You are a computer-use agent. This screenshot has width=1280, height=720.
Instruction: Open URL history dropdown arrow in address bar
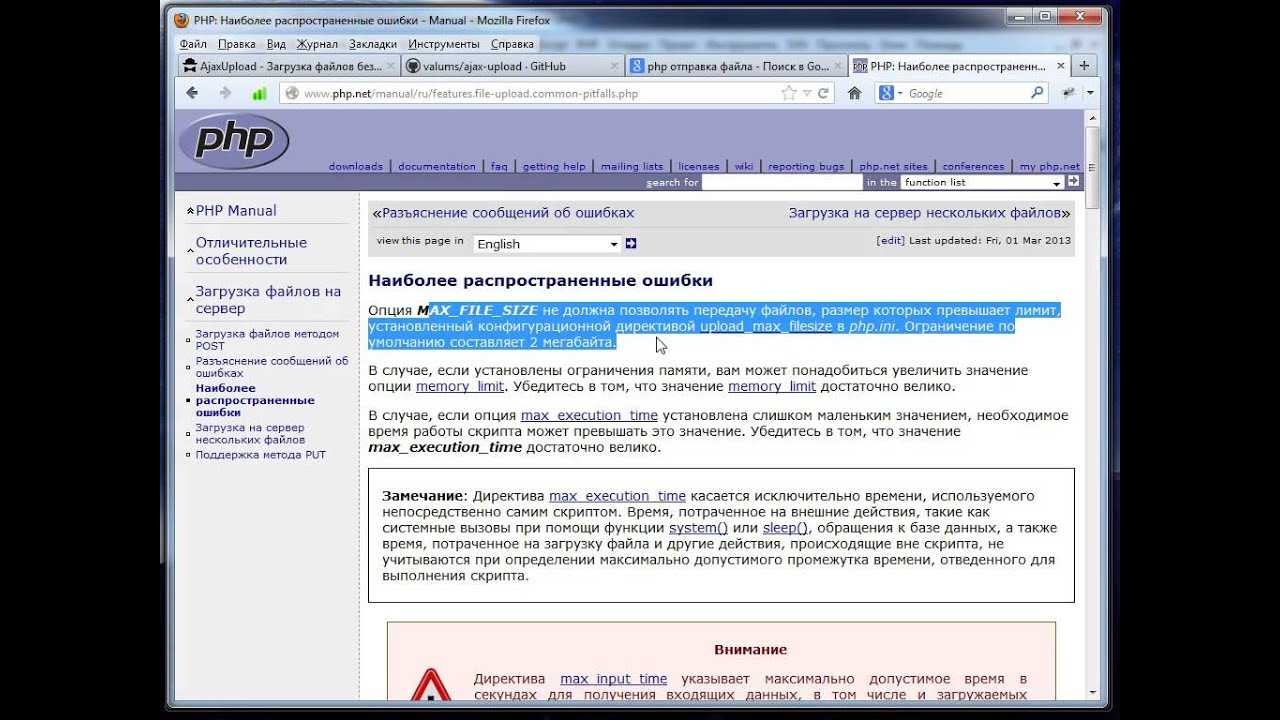tap(807, 93)
